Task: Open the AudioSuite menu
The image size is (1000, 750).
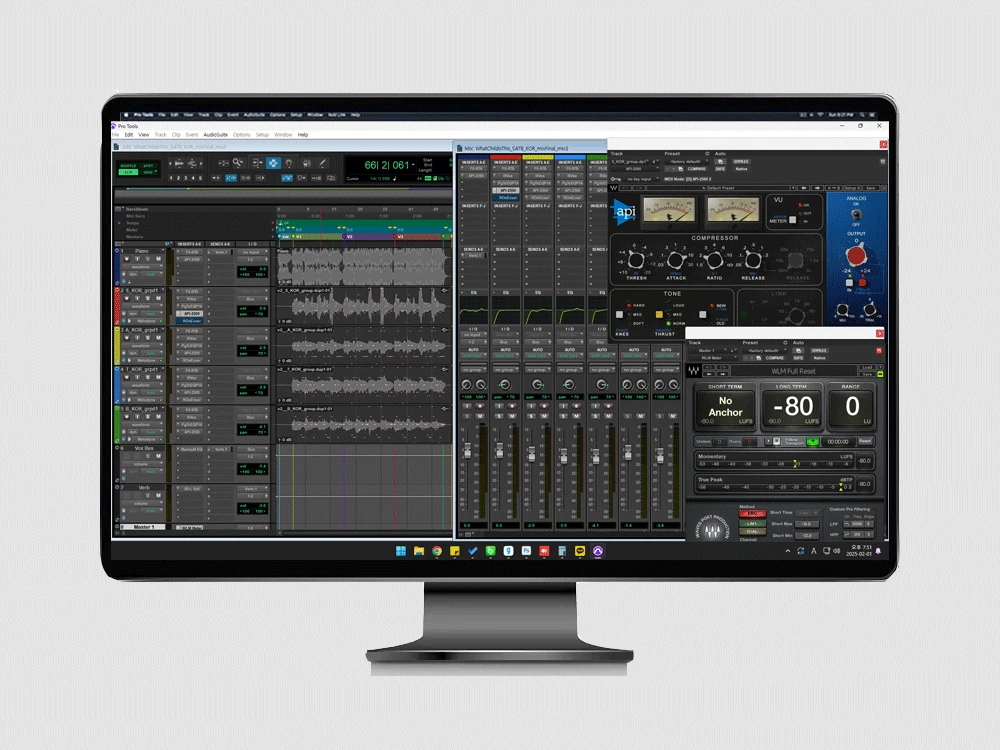Action: [216, 135]
